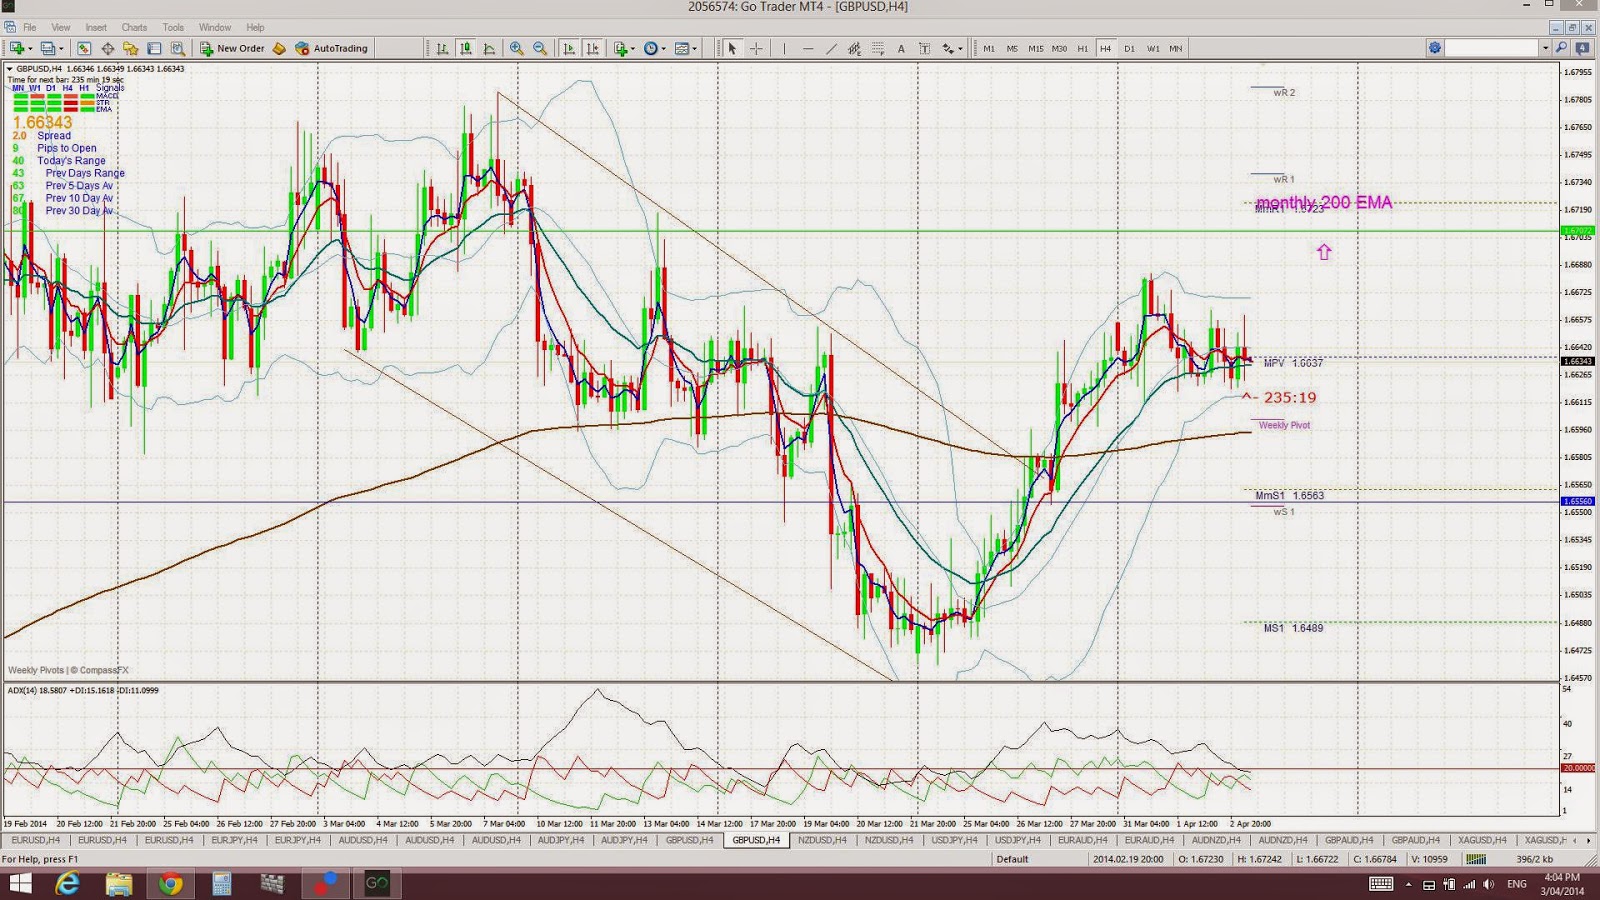1600x900 pixels.
Task: Switch to the D1 timeframe
Action: coord(1129,48)
